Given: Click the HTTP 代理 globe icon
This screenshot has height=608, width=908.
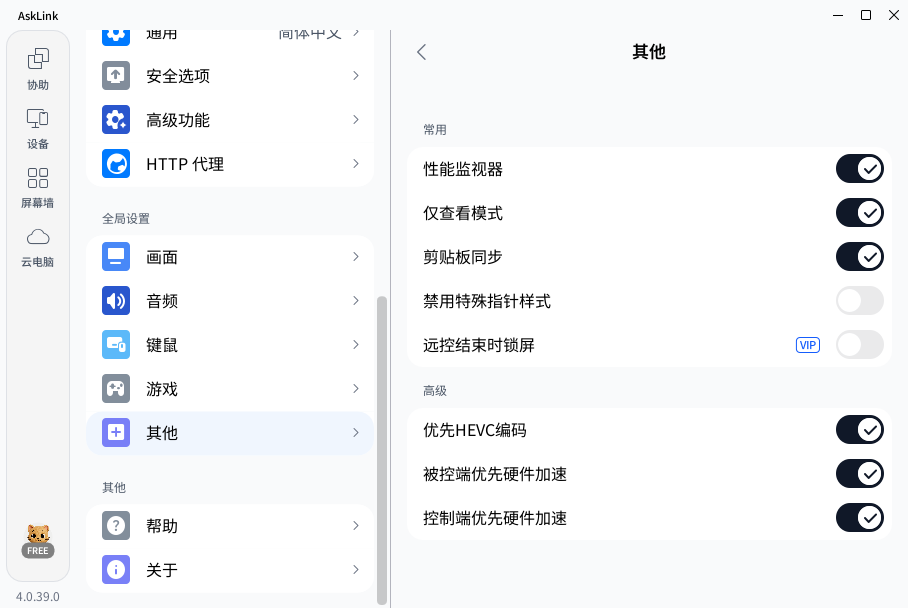Looking at the screenshot, I should (116, 164).
